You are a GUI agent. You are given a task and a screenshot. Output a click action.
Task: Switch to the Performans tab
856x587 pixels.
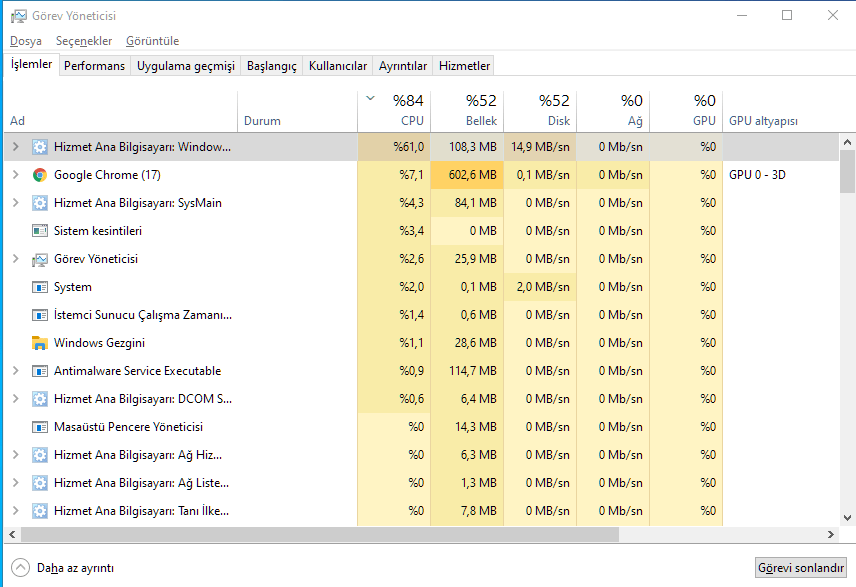pyautogui.click(x=94, y=66)
